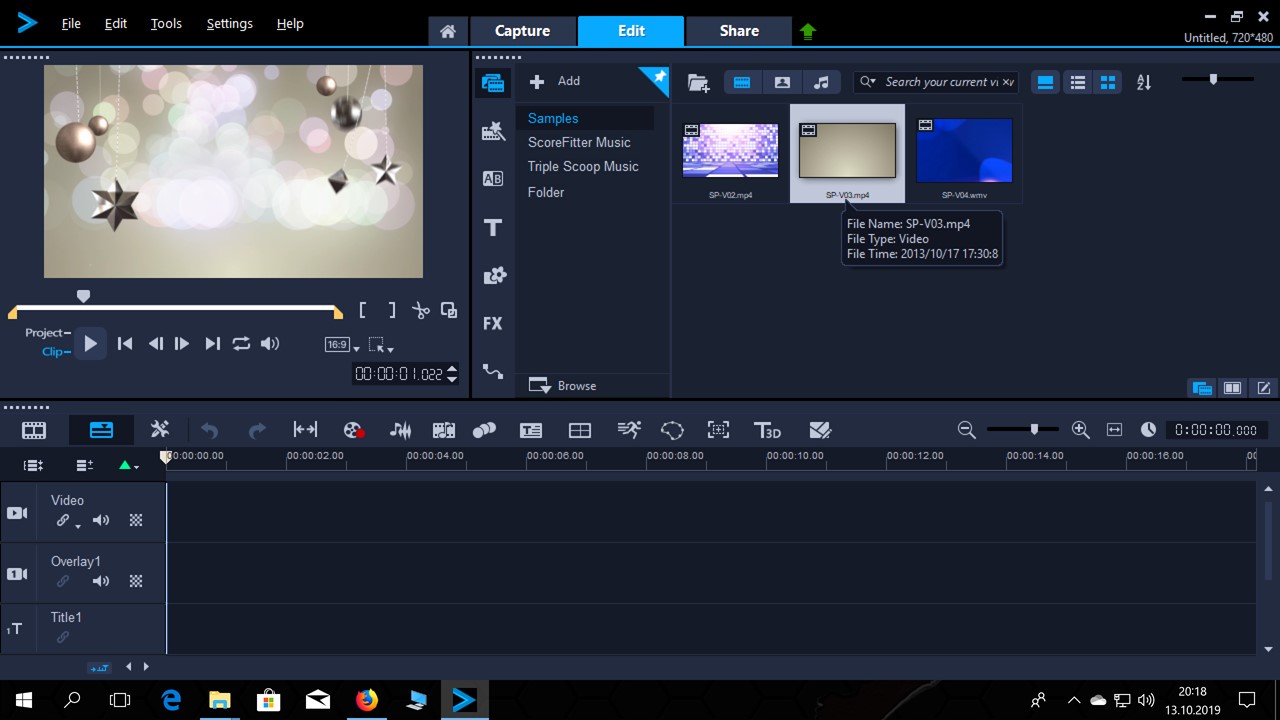Open the Sound Mixer in timeline toolbar
The image size is (1280, 720).
400,430
